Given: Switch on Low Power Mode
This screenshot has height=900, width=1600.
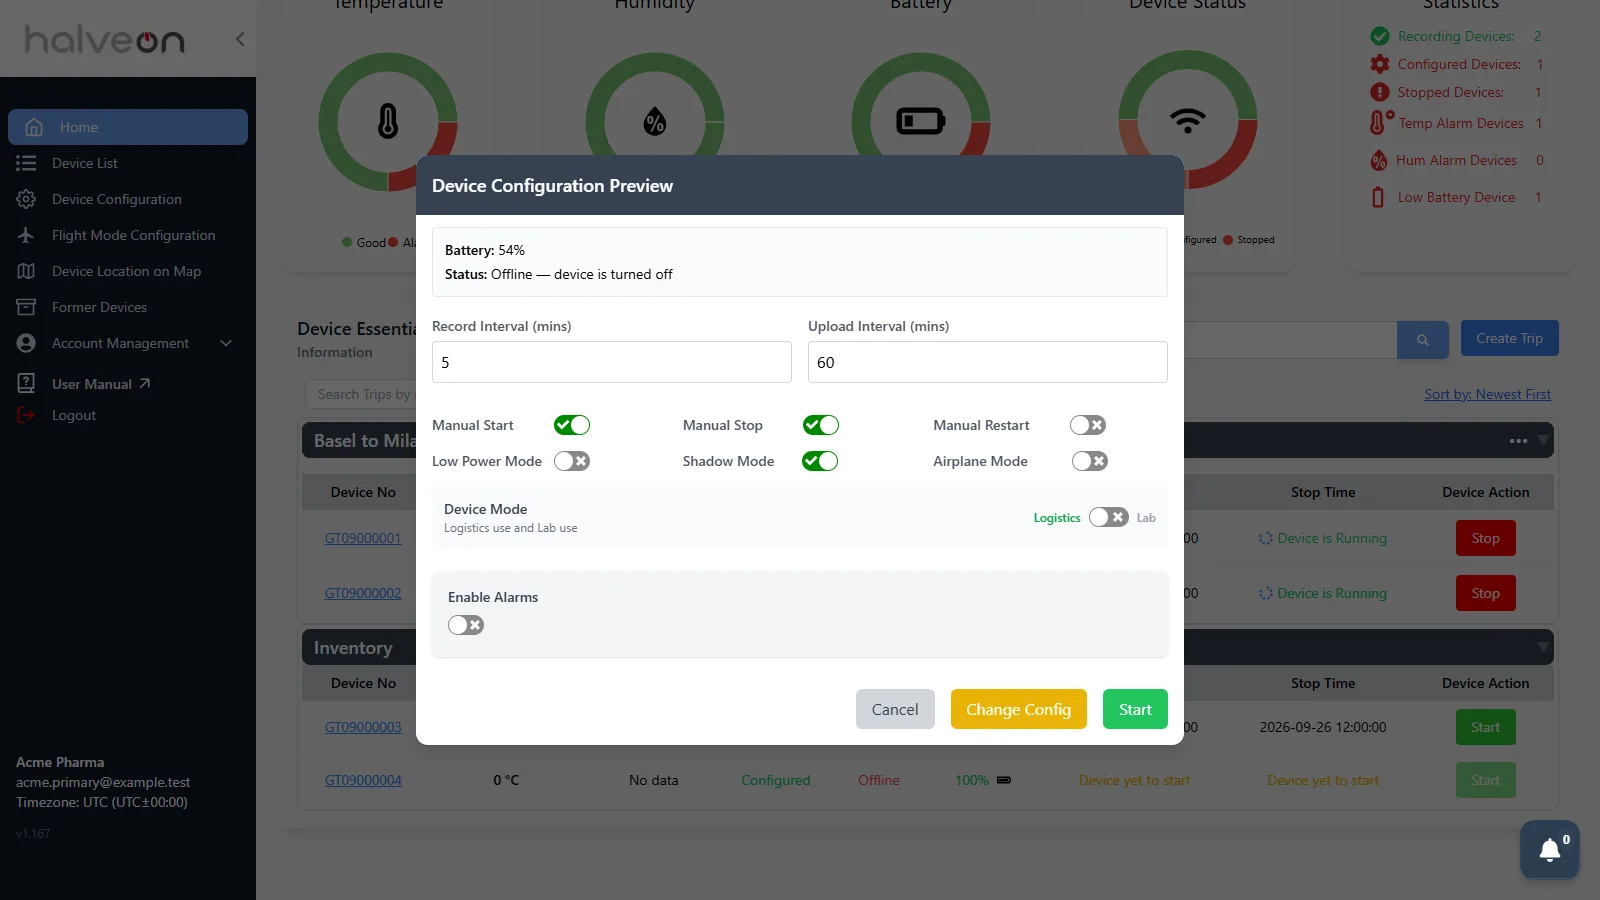Looking at the screenshot, I should coord(572,461).
